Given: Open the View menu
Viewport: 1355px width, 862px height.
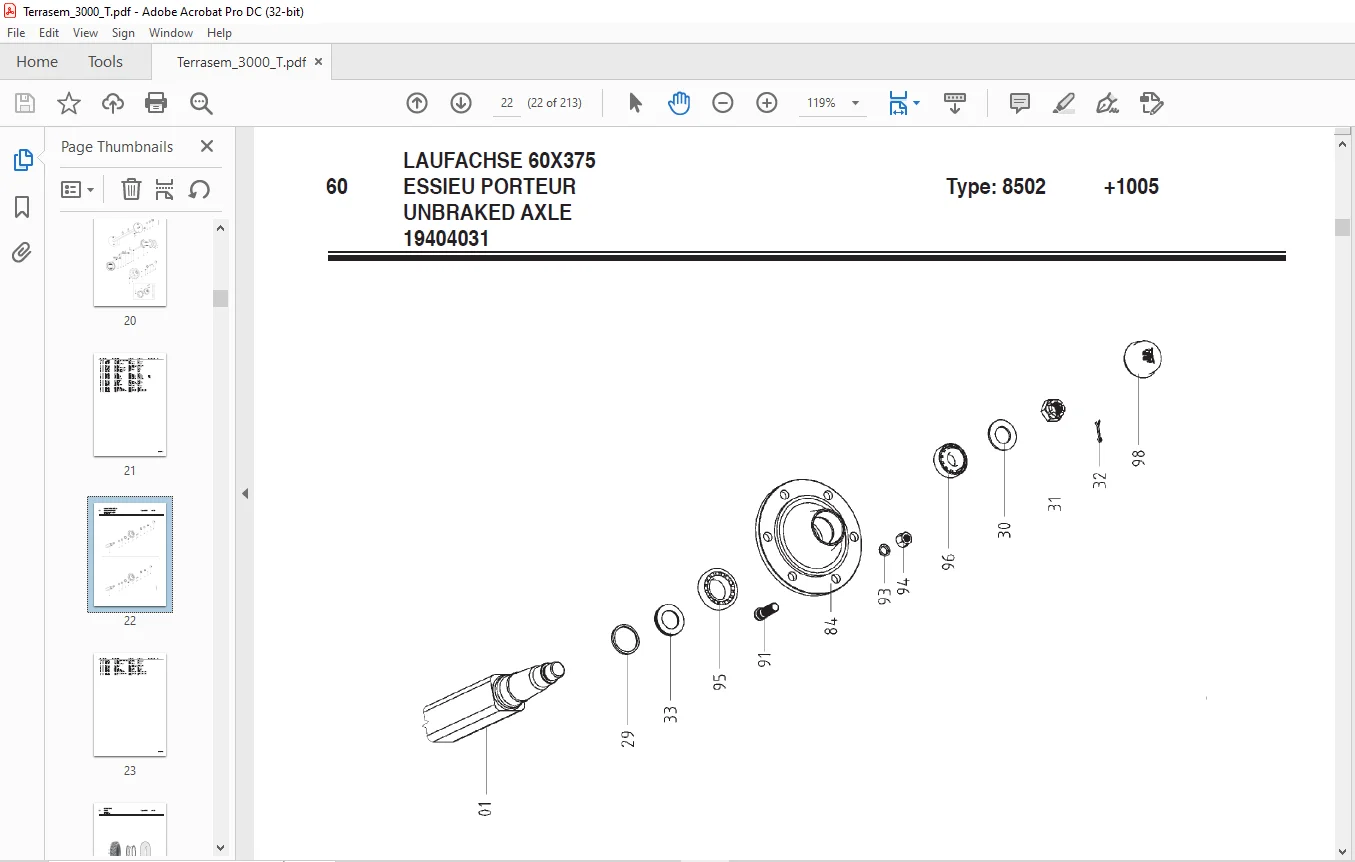Looking at the screenshot, I should point(85,33).
